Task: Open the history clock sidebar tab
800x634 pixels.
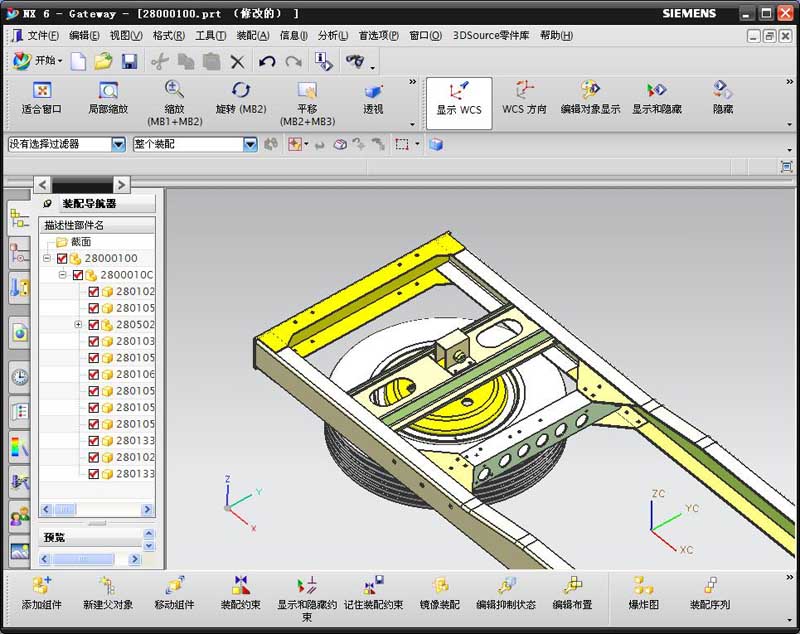Action: click(x=19, y=377)
